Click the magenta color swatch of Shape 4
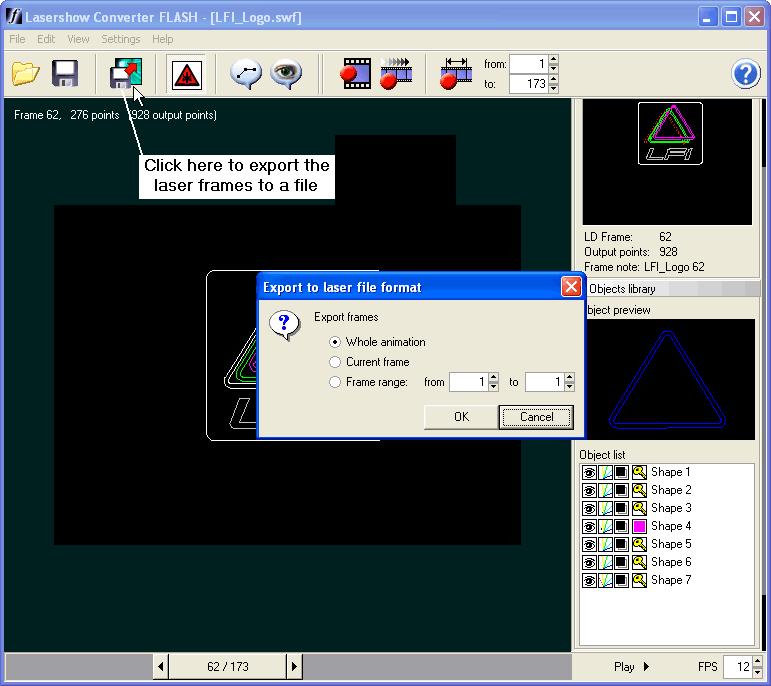771x686 pixels. pos(639,526)
